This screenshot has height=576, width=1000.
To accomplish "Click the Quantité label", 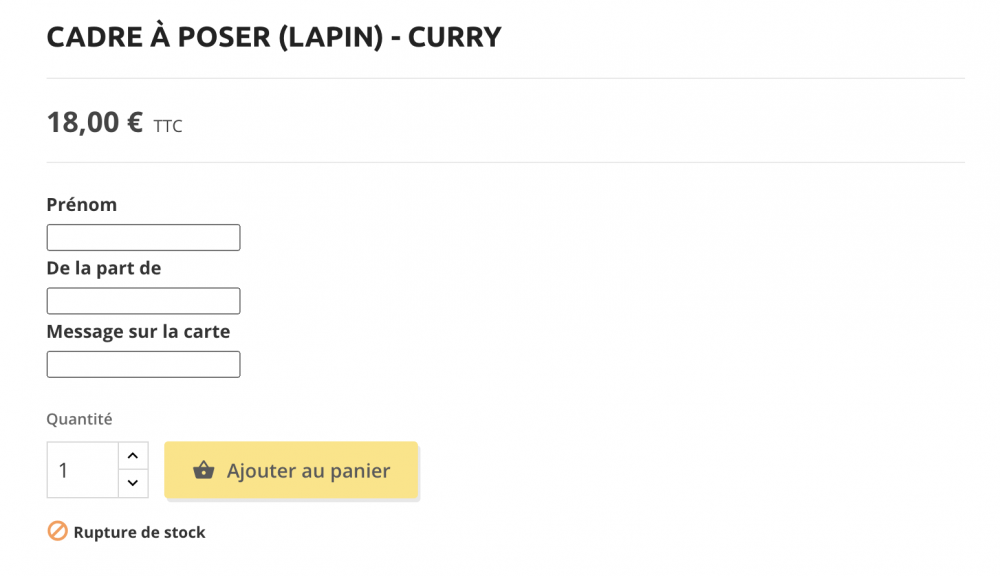I will tap(78, 419).
